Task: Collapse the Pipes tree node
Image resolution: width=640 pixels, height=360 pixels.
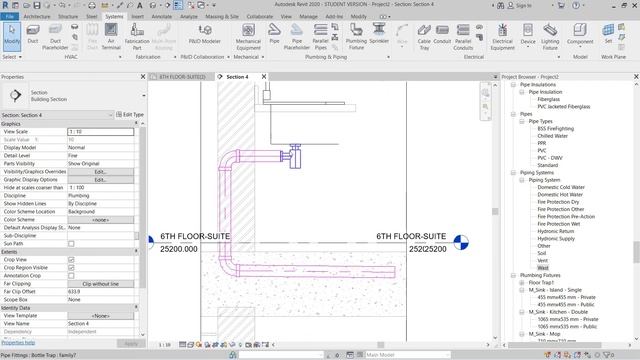Action: [x=513, y=114]
